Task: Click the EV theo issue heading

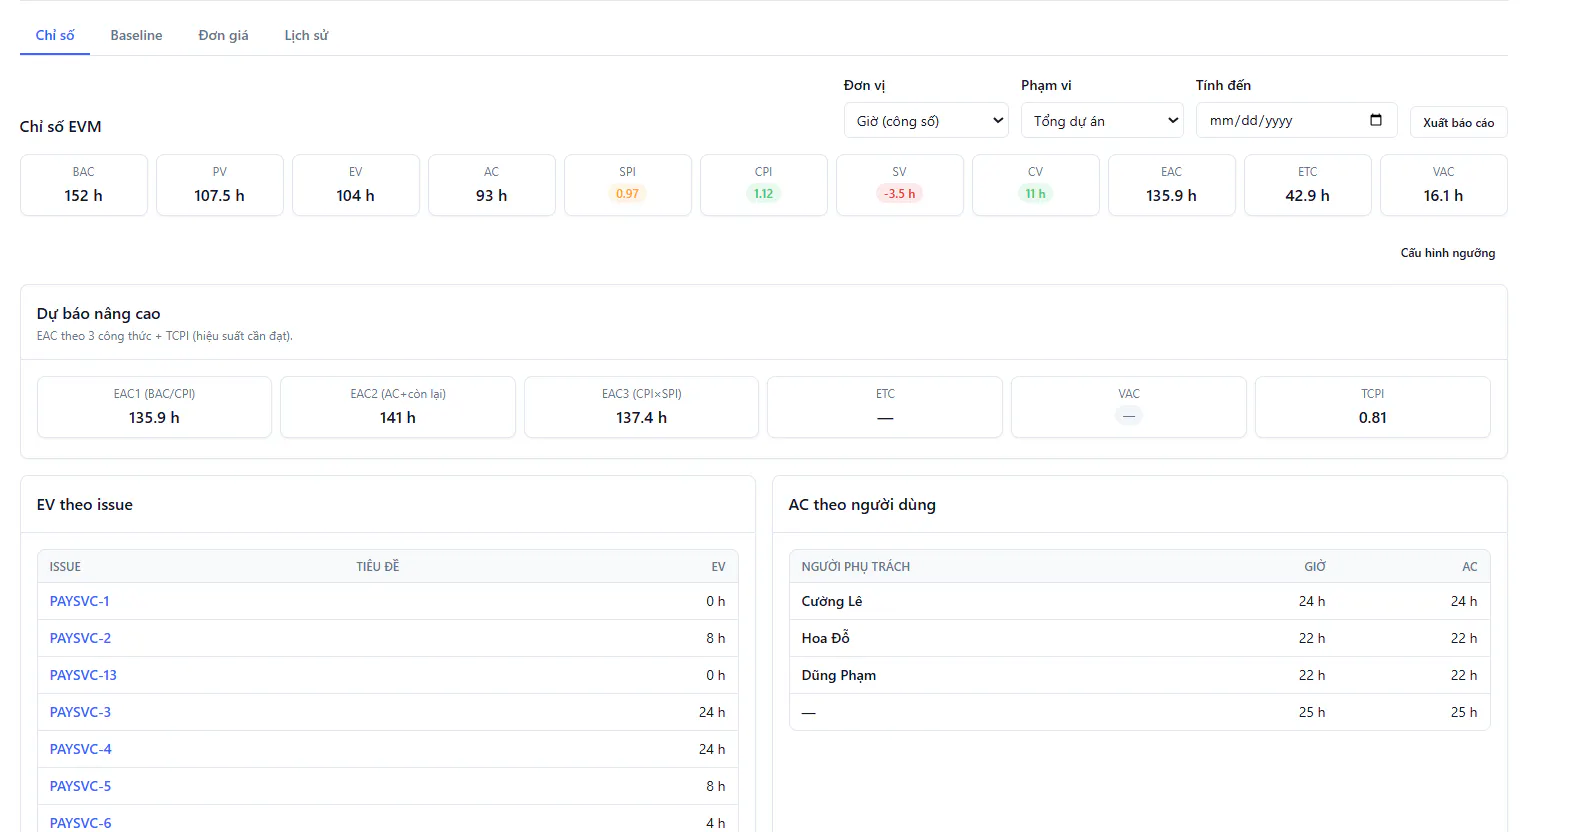Action: [85, 505]
